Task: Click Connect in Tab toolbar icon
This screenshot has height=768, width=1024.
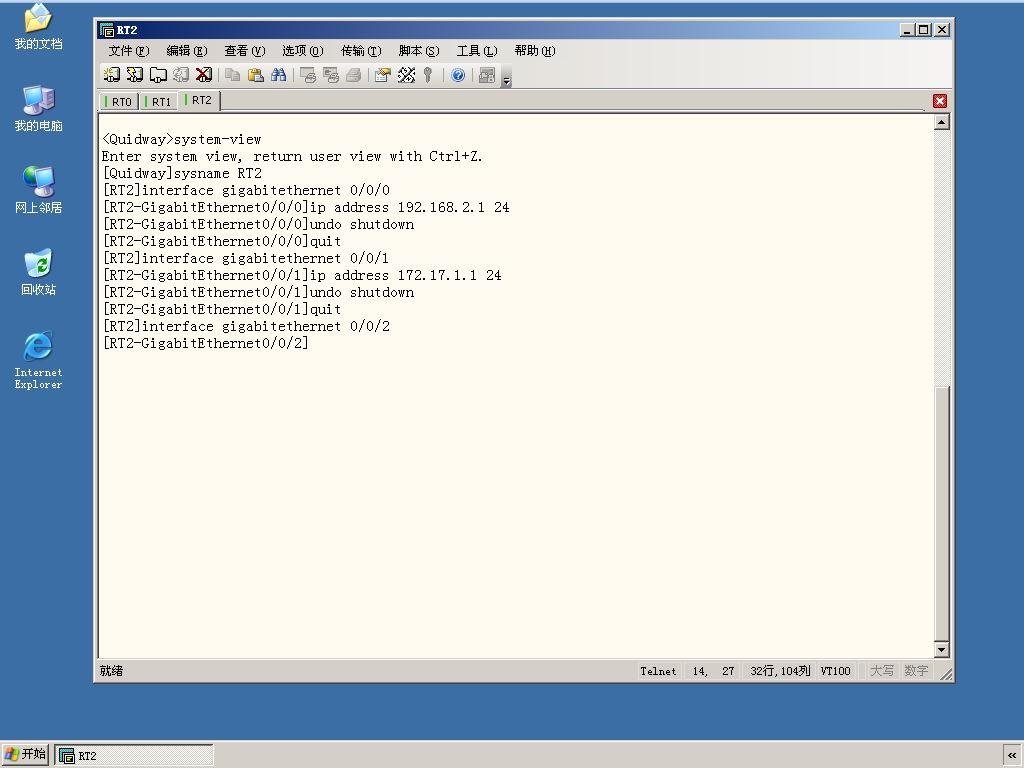Action: click(x=158, y=75)
